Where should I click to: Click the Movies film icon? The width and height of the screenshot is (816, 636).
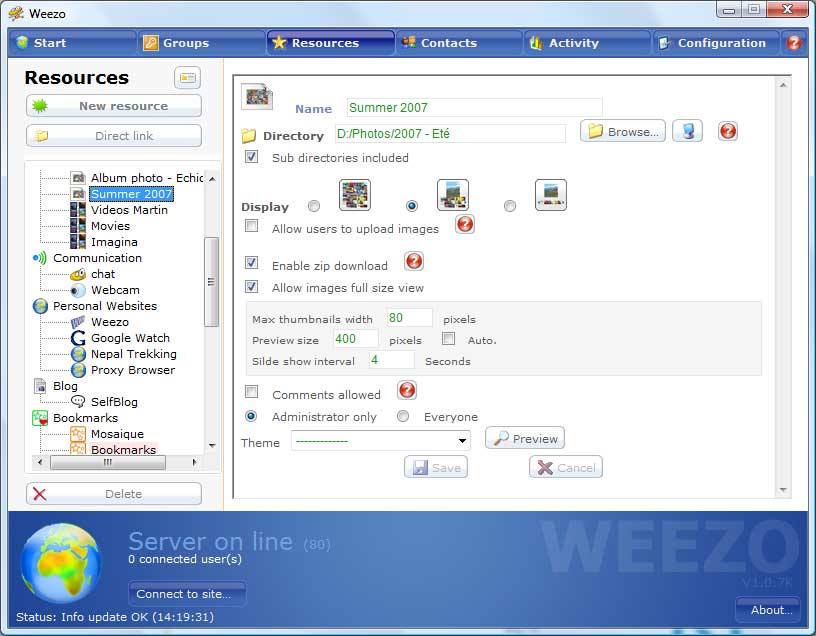(78, 226)
